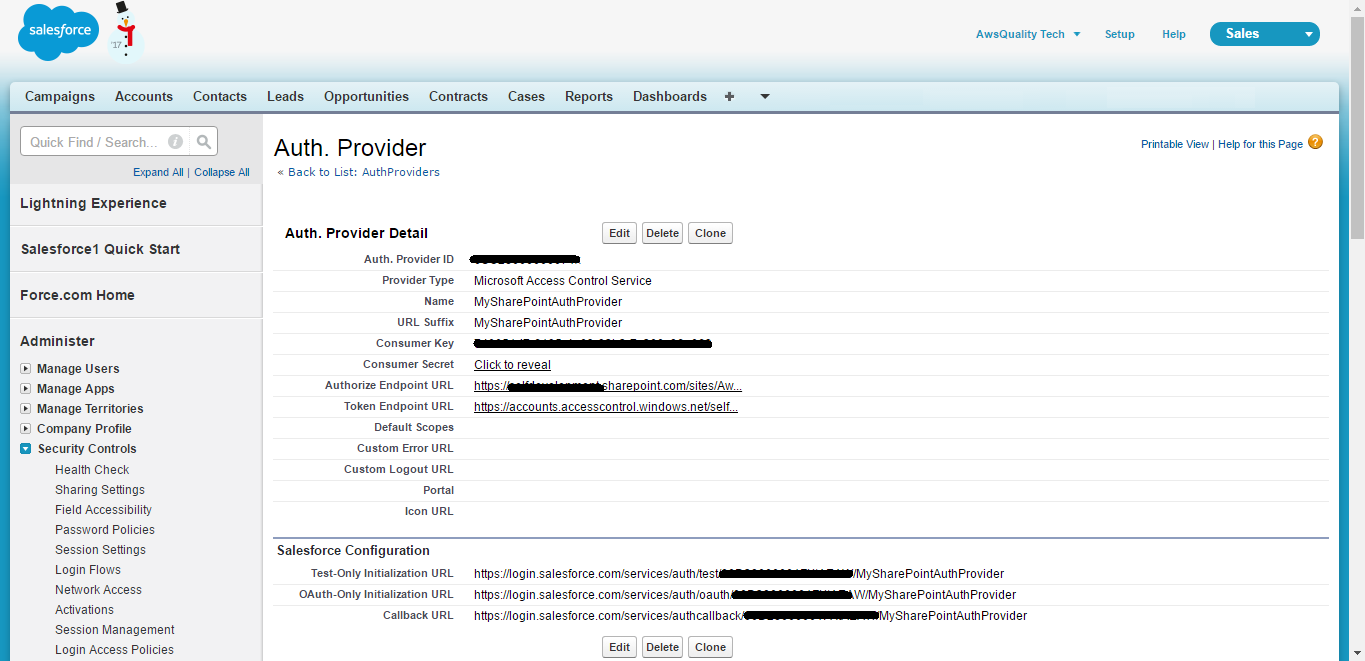
Task: Expand the Company Profile section
Action: click(26, 429)
